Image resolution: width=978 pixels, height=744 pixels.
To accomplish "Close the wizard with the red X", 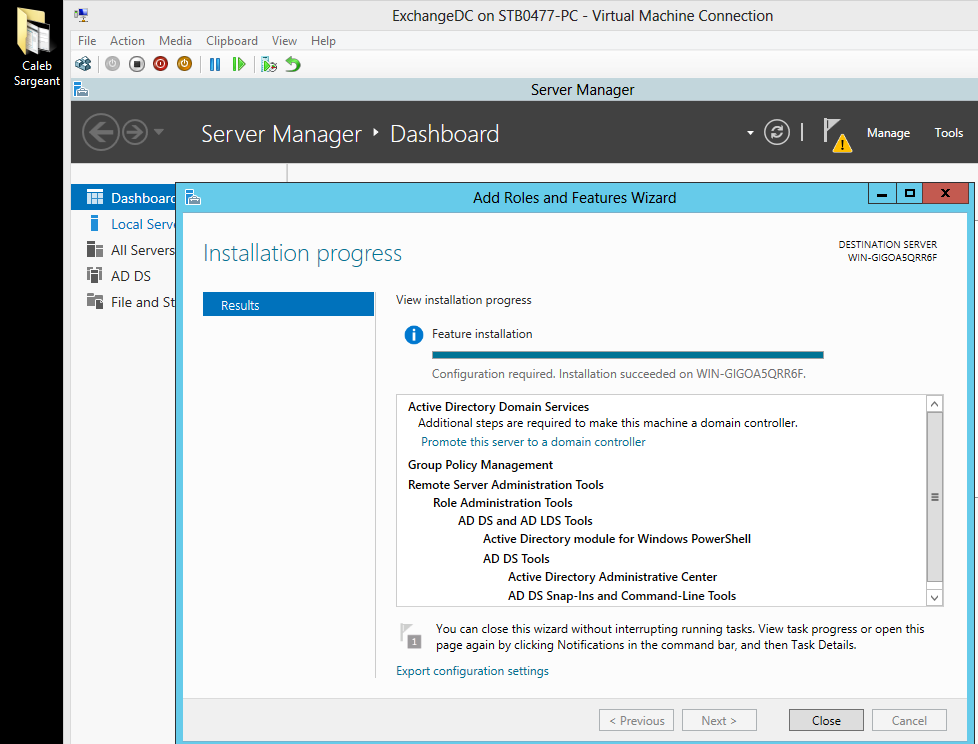I will [x=946, y=194].
